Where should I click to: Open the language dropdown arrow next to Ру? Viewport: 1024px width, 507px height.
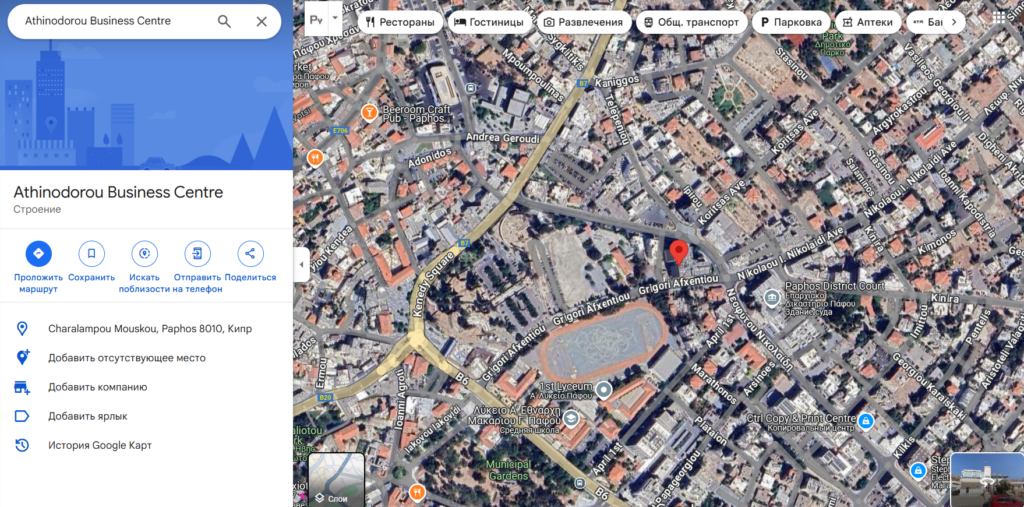click(335, 19)
